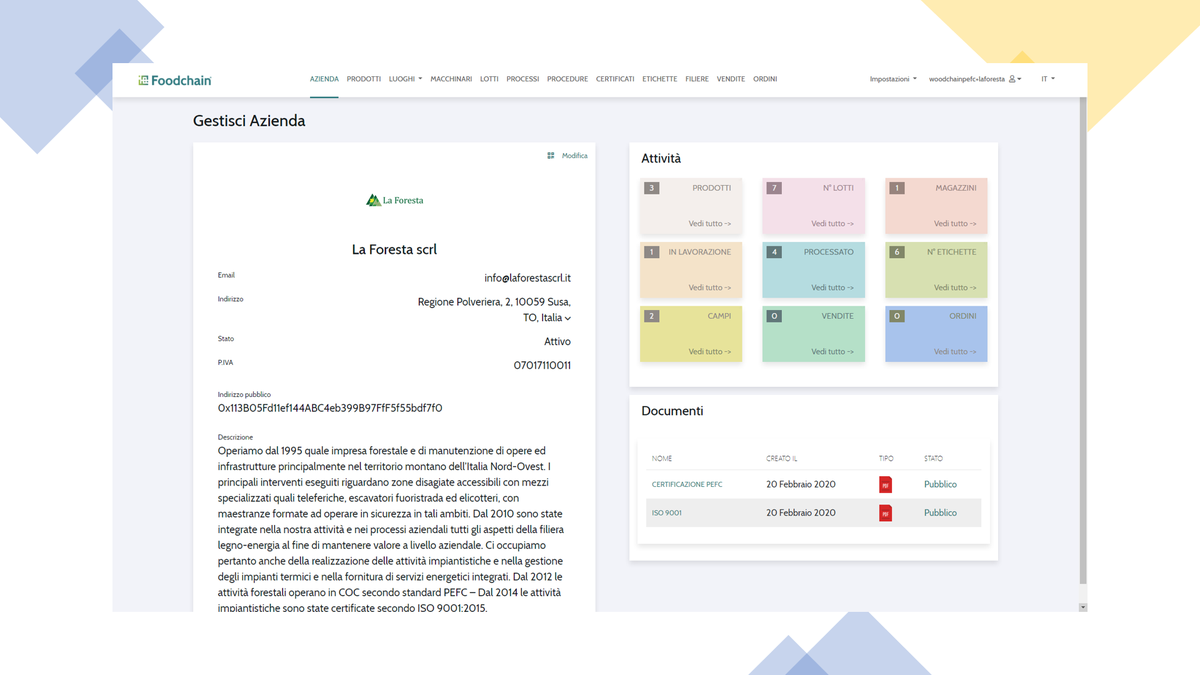
Task: Click the scrollbar down arrow
Action: pyautogui.click(x=1083, y=607)
